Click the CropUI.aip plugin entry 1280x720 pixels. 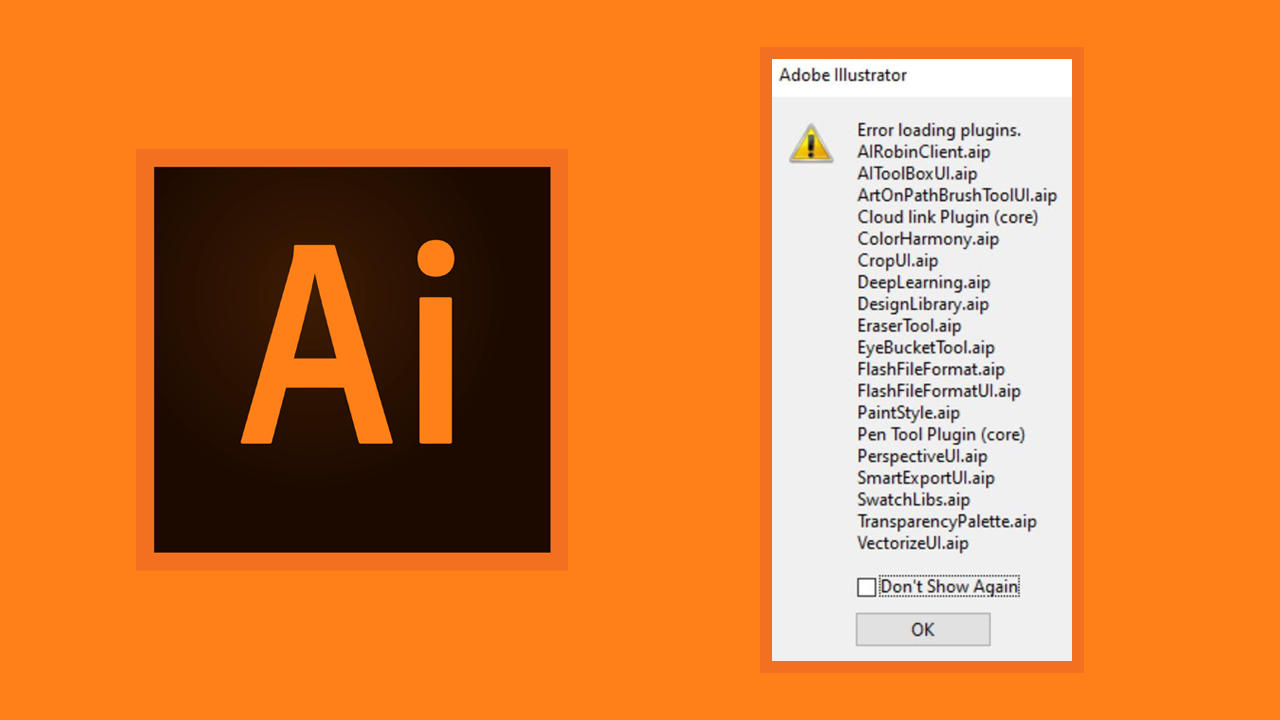tap(898, 261)
